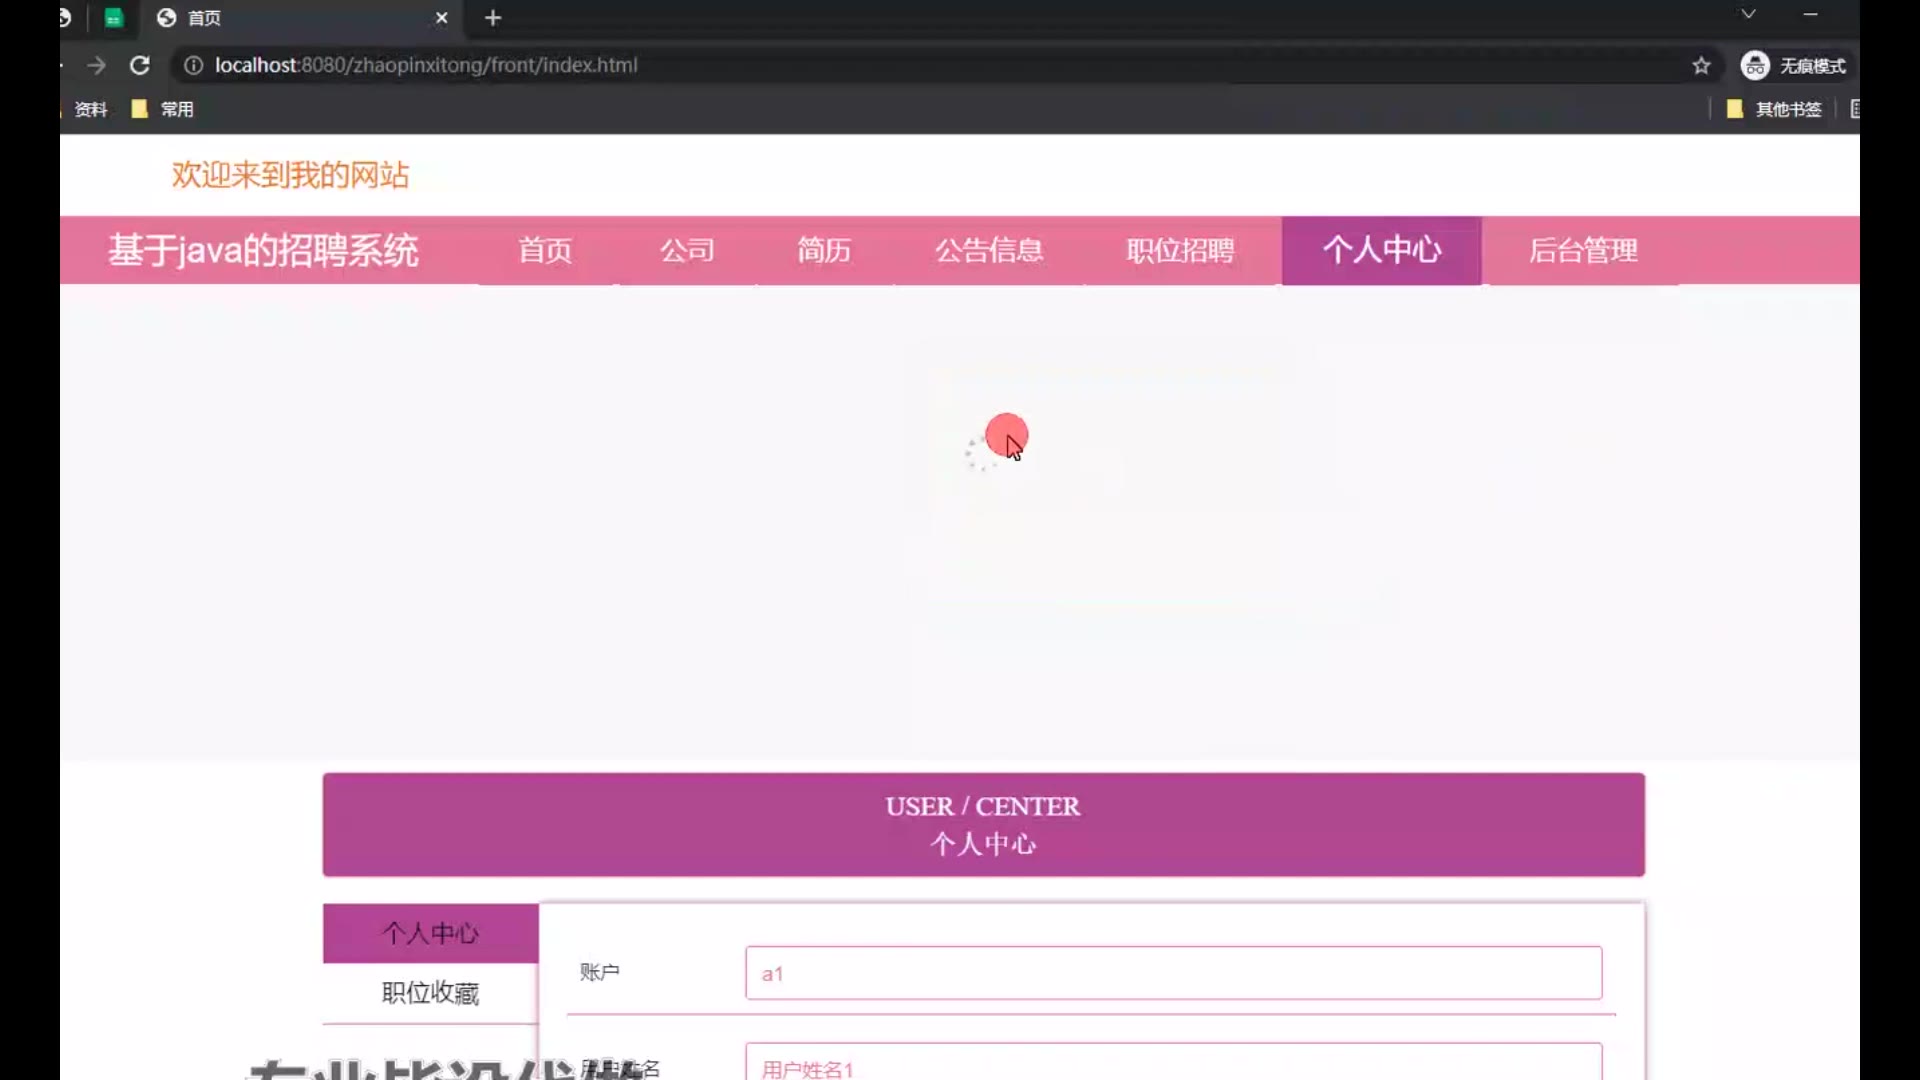
Task: Go to 首页 in navigation bar
Action: tap(545, 250)
